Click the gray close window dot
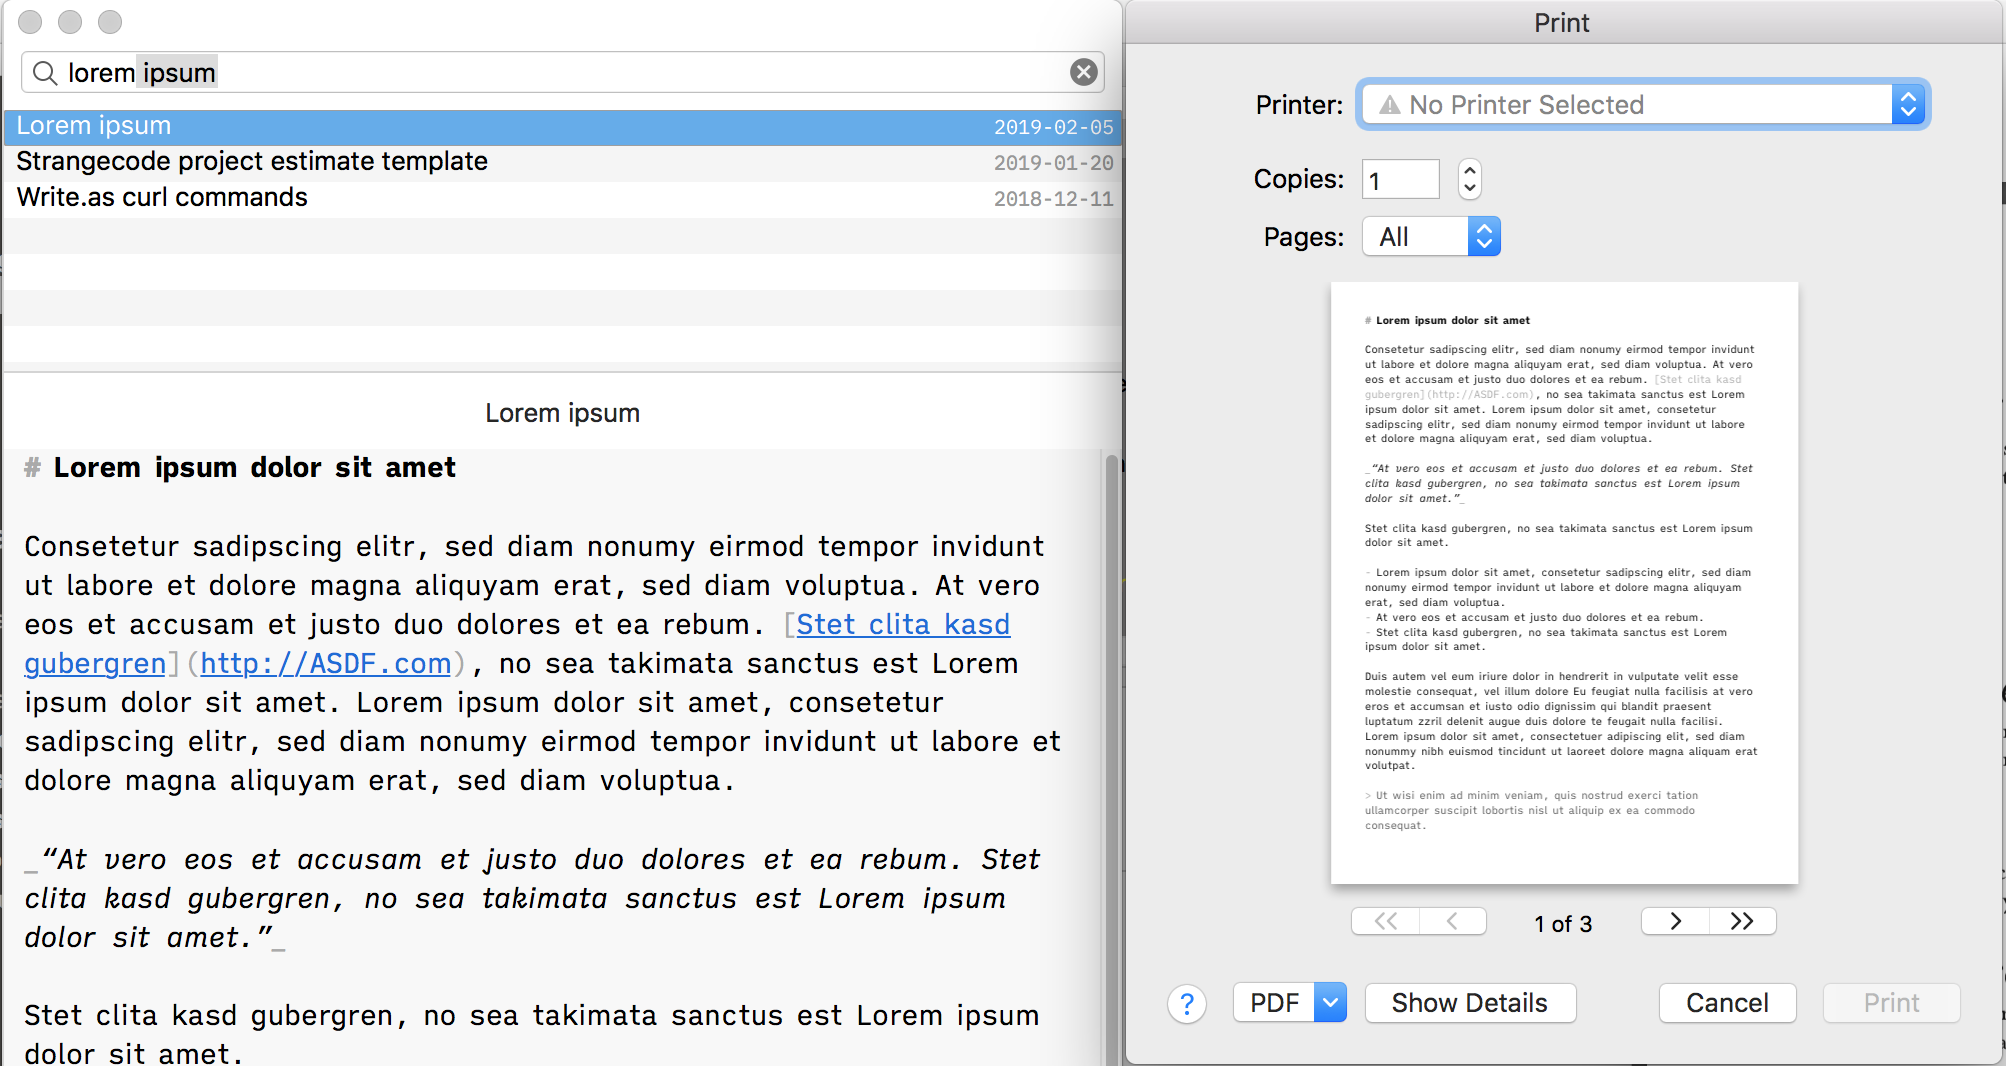The image size is (2006, 1066). [31, 22]
